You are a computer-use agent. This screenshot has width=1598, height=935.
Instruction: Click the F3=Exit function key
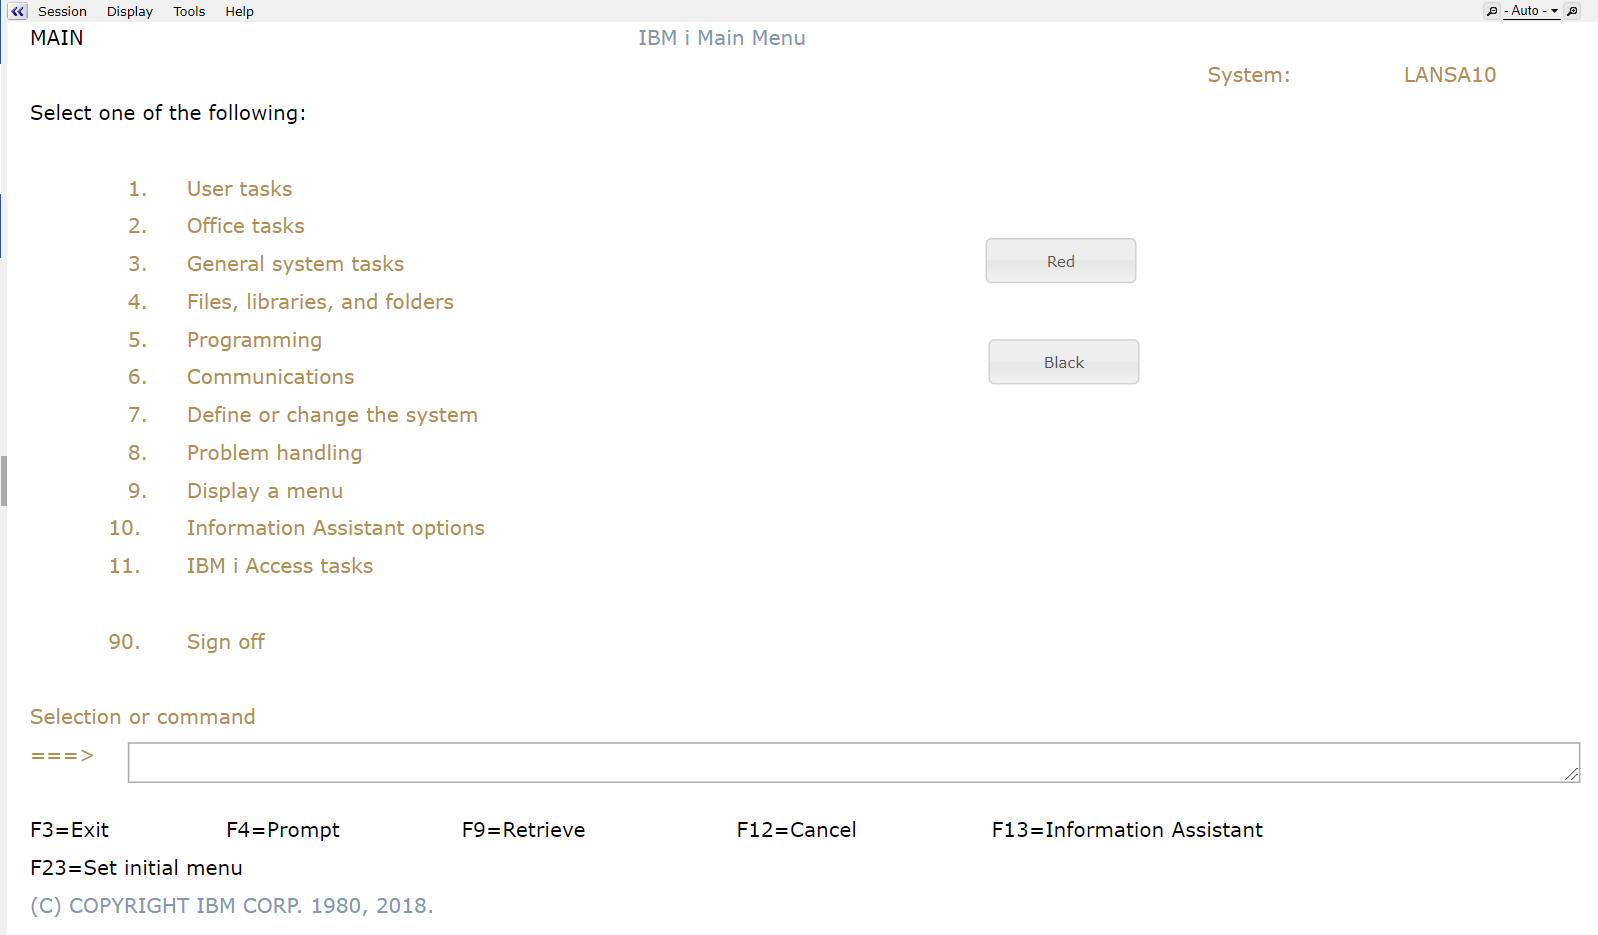tap(69, 830)
